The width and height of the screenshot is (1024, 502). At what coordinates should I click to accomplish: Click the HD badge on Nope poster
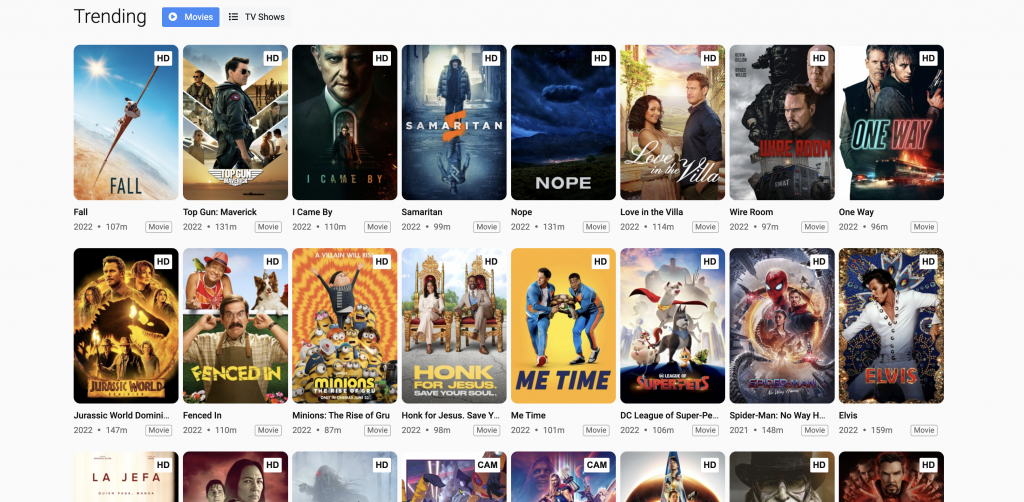click(600, 58)
